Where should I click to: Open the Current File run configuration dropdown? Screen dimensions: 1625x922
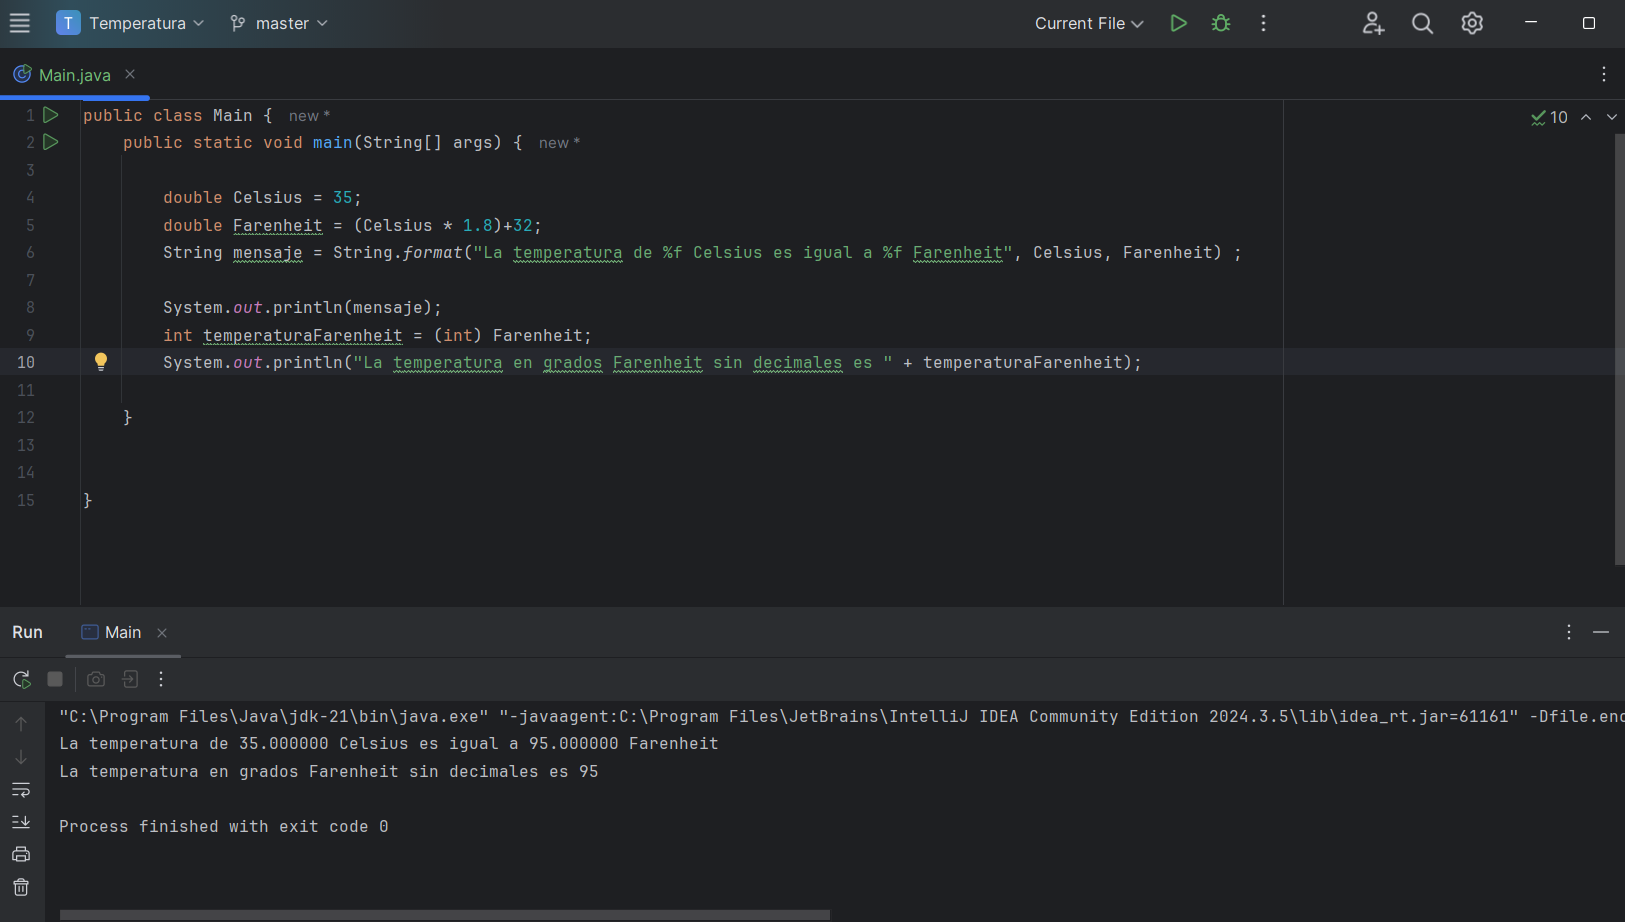pos(1089,23)
